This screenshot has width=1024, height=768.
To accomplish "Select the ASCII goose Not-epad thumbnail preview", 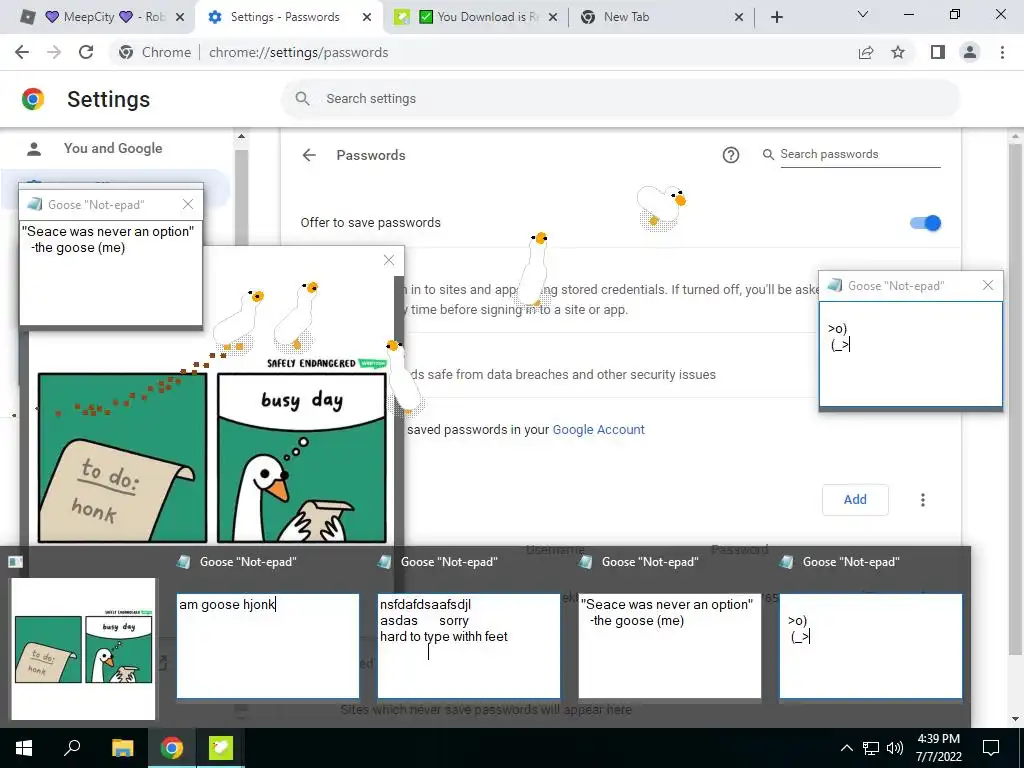I will pos(871,645).
